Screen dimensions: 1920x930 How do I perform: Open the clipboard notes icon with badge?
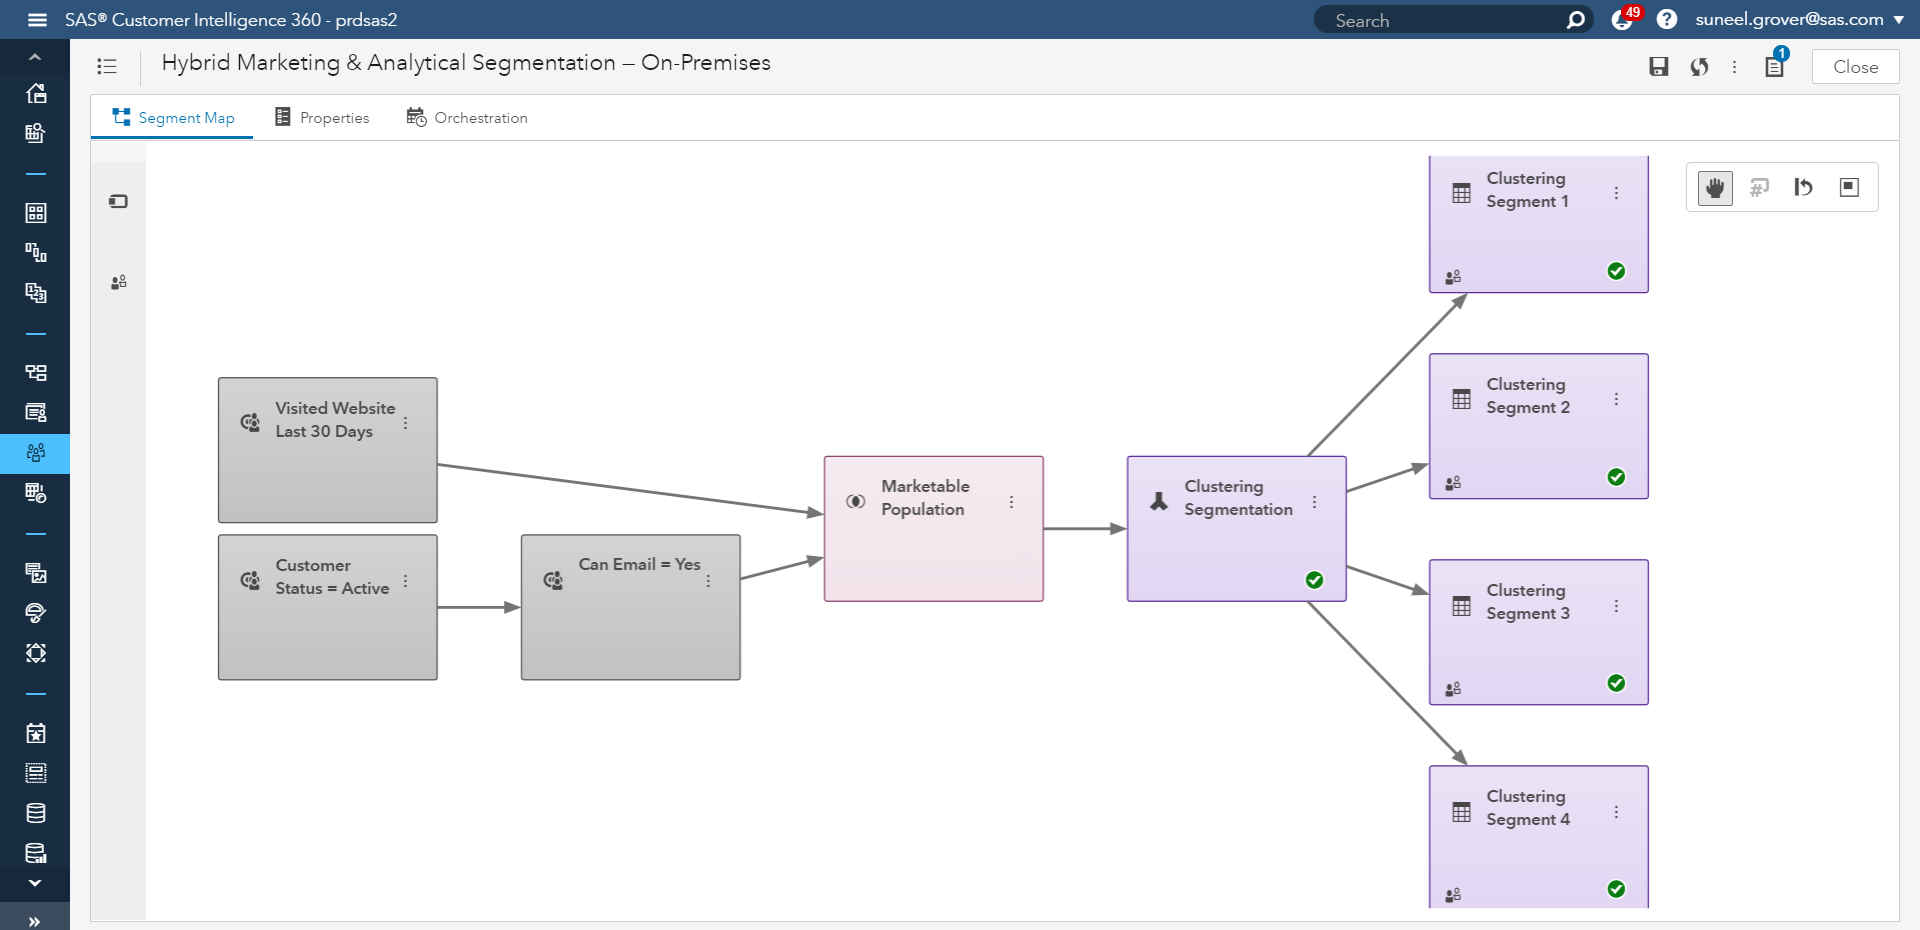[x=1775, y=67]
